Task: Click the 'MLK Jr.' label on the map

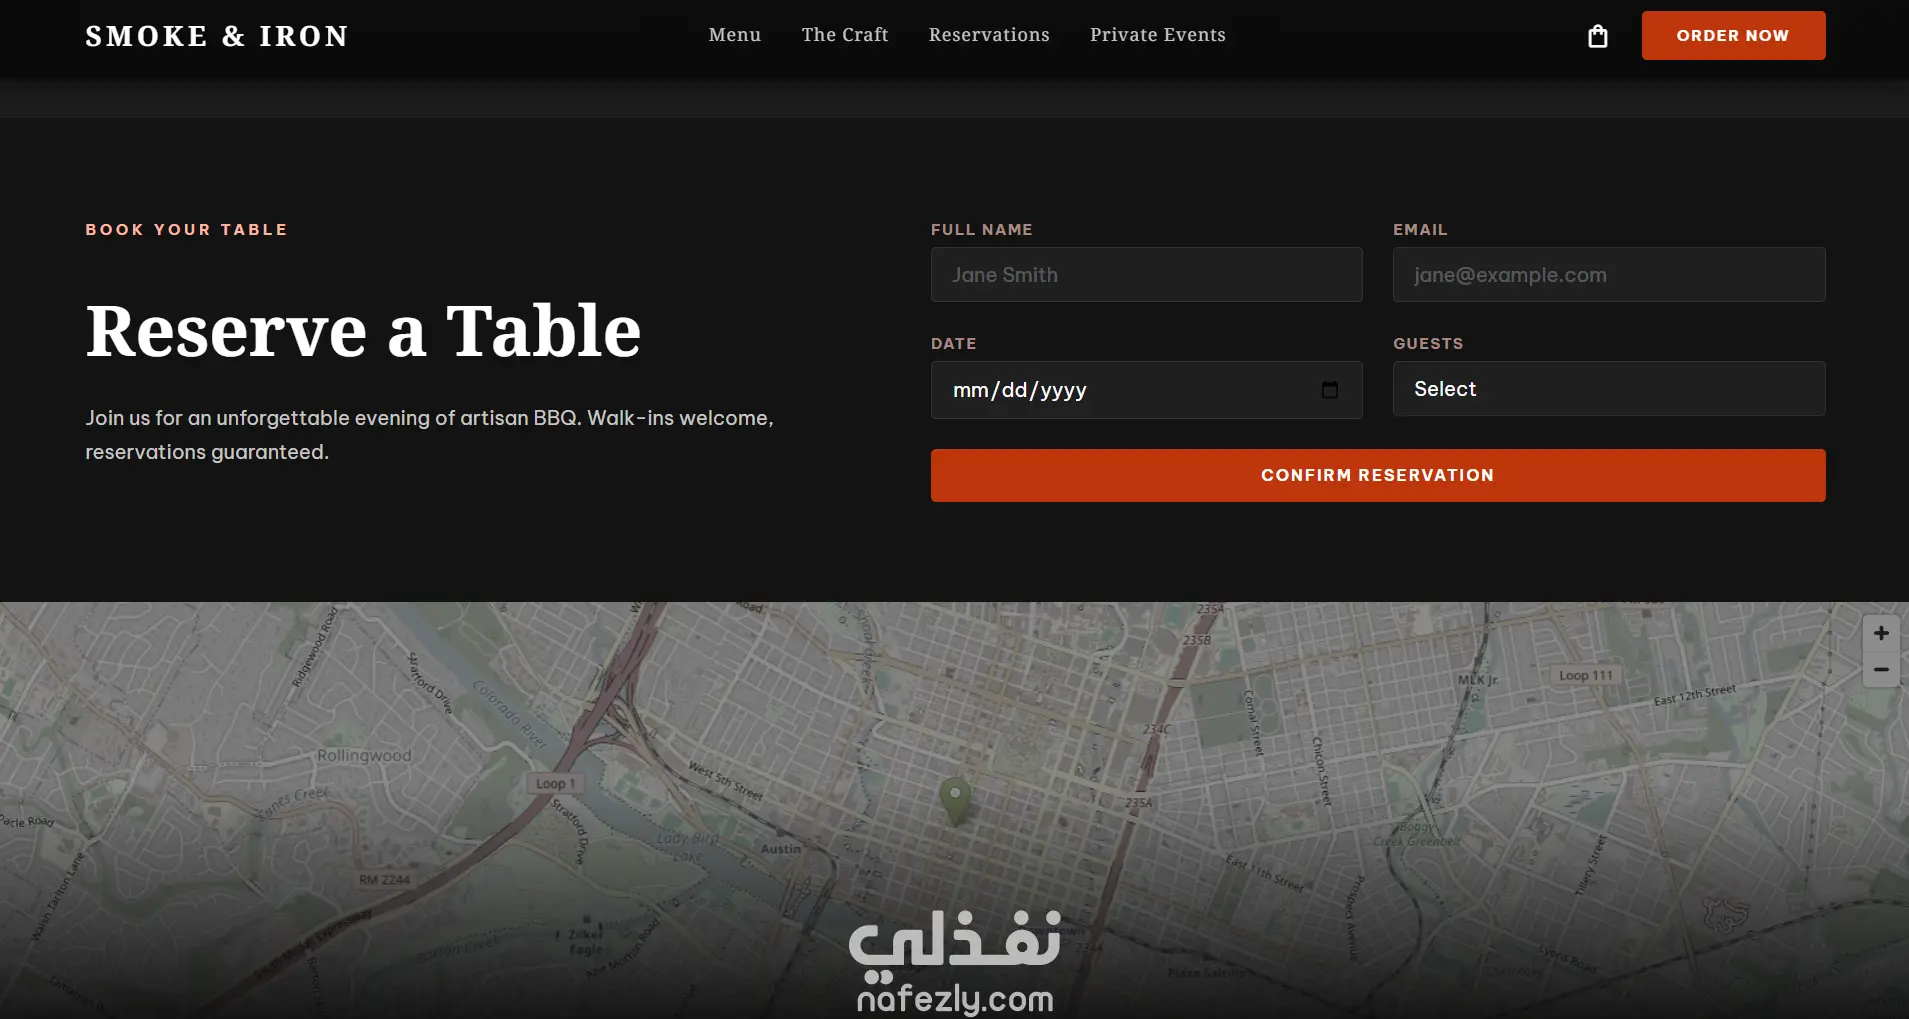Action: coord(1478,680)
